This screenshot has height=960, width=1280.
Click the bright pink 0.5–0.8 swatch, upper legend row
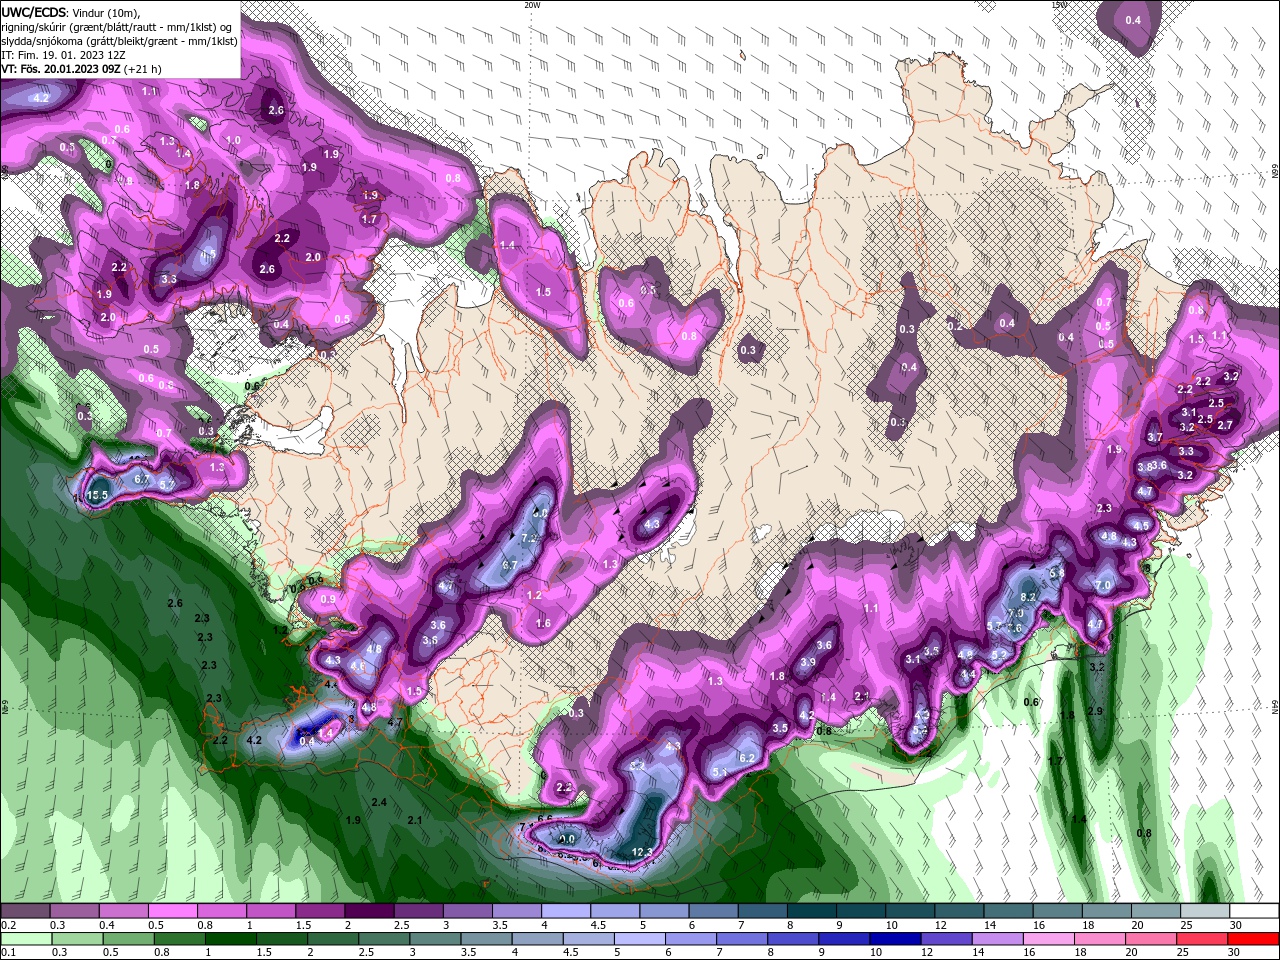[172, 911]
